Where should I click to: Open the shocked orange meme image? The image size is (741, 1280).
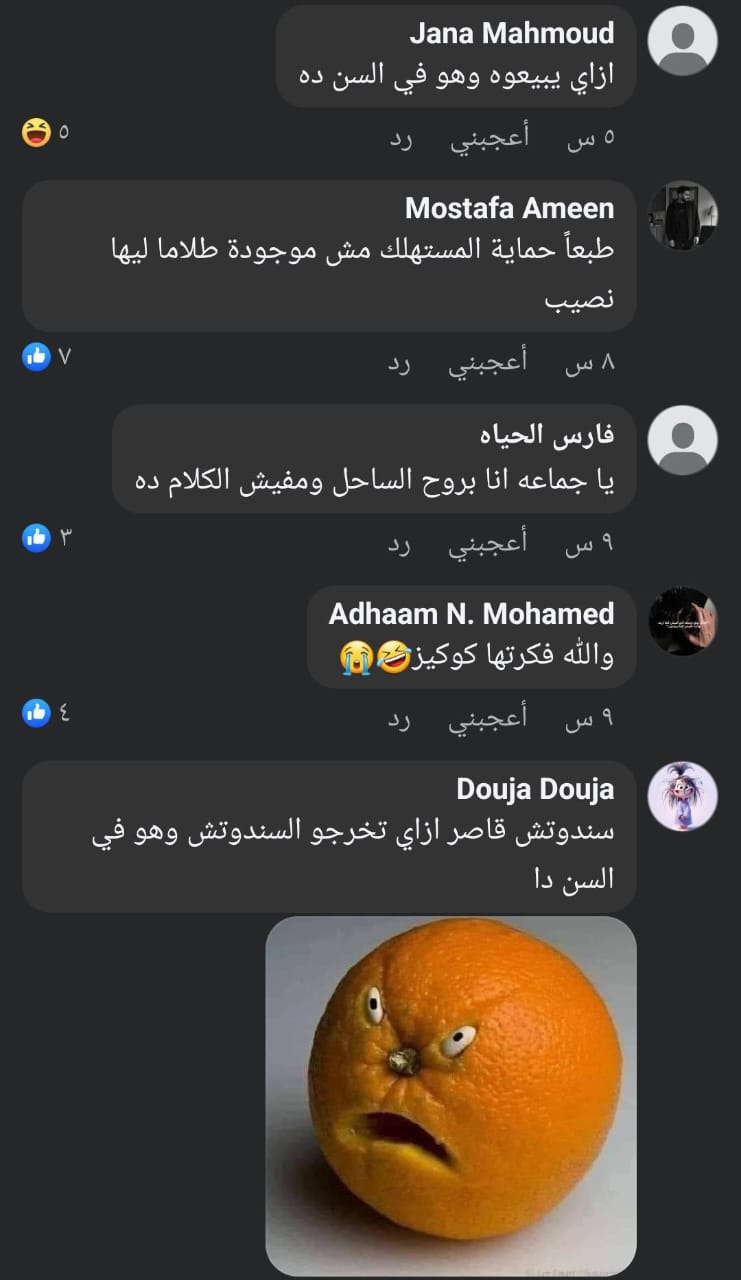451,1096
